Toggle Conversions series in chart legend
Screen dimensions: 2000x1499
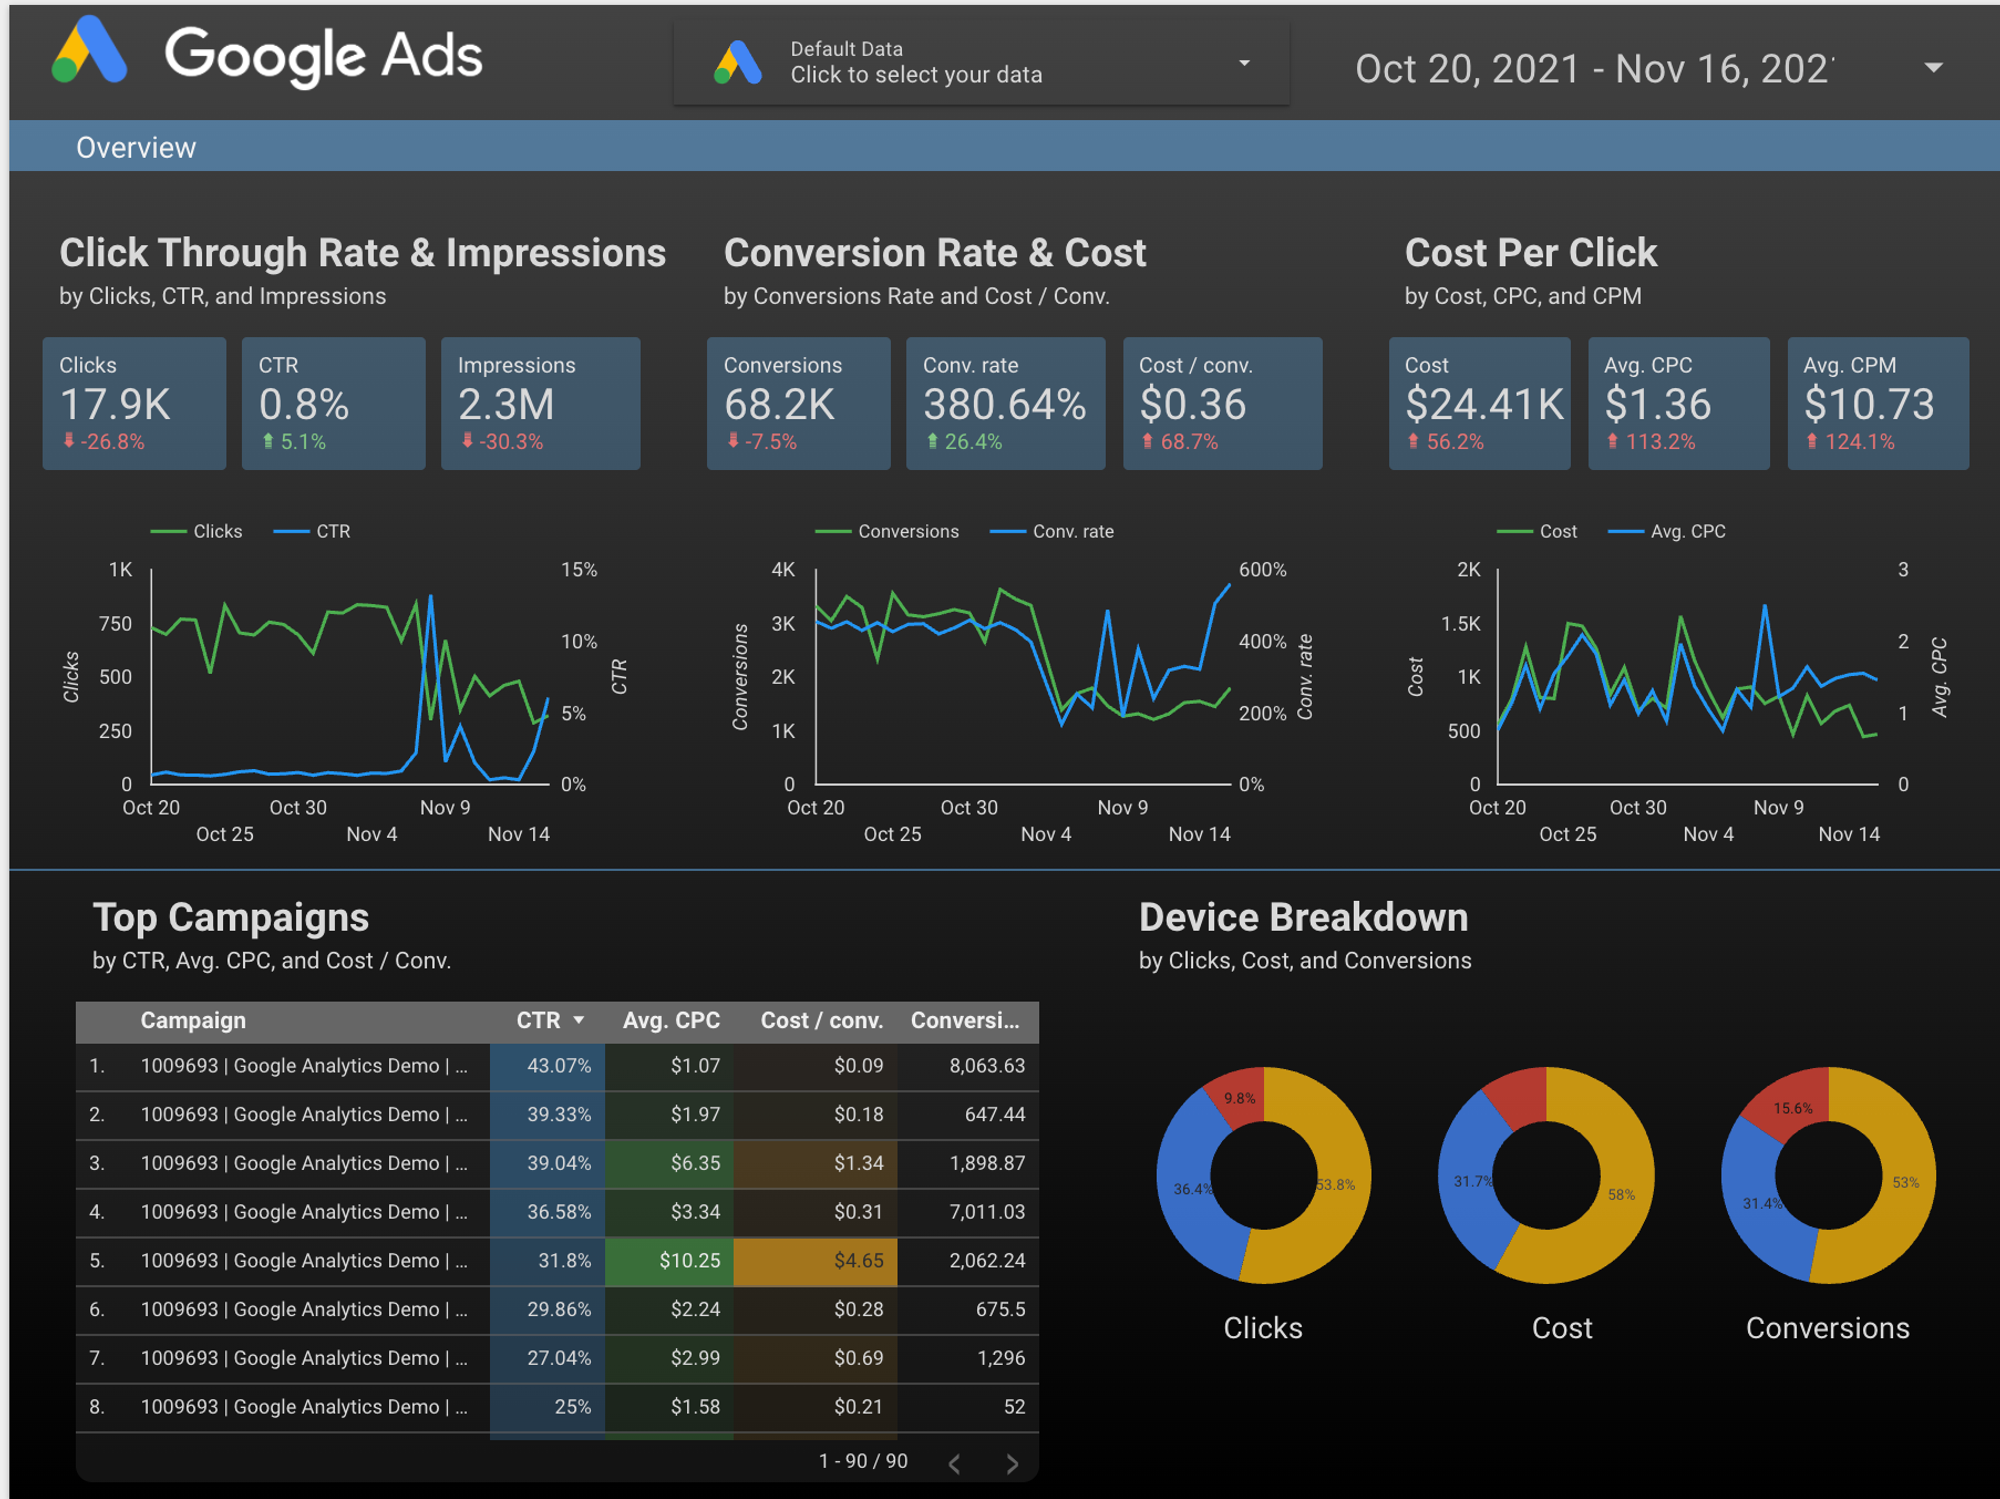887,531
